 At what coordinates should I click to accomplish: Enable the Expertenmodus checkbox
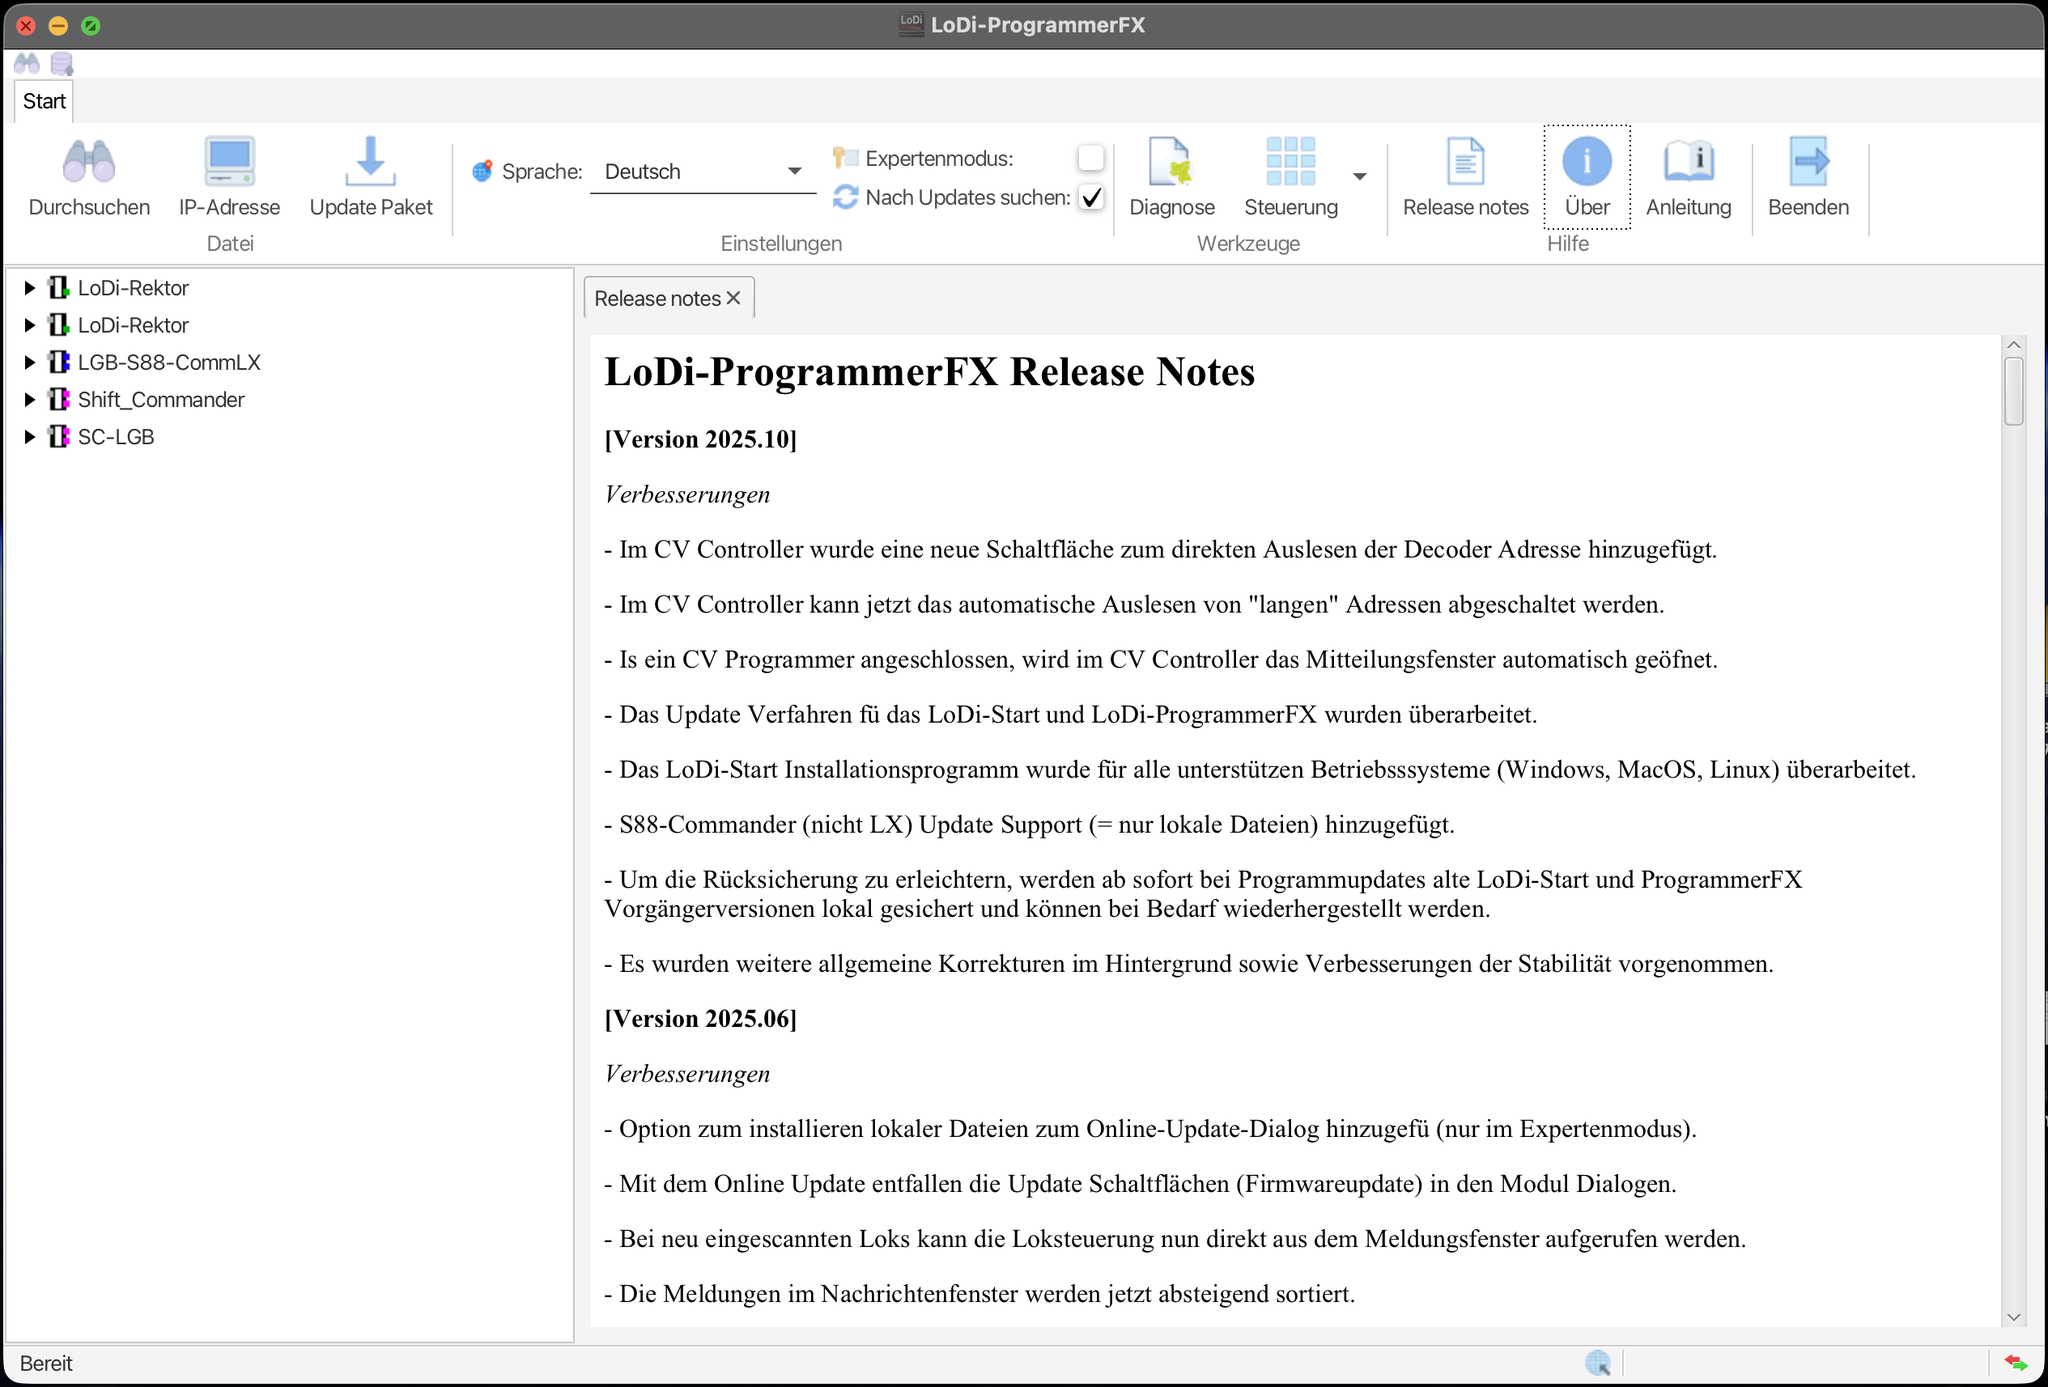pyautogui.click(x=1091, y=158)
